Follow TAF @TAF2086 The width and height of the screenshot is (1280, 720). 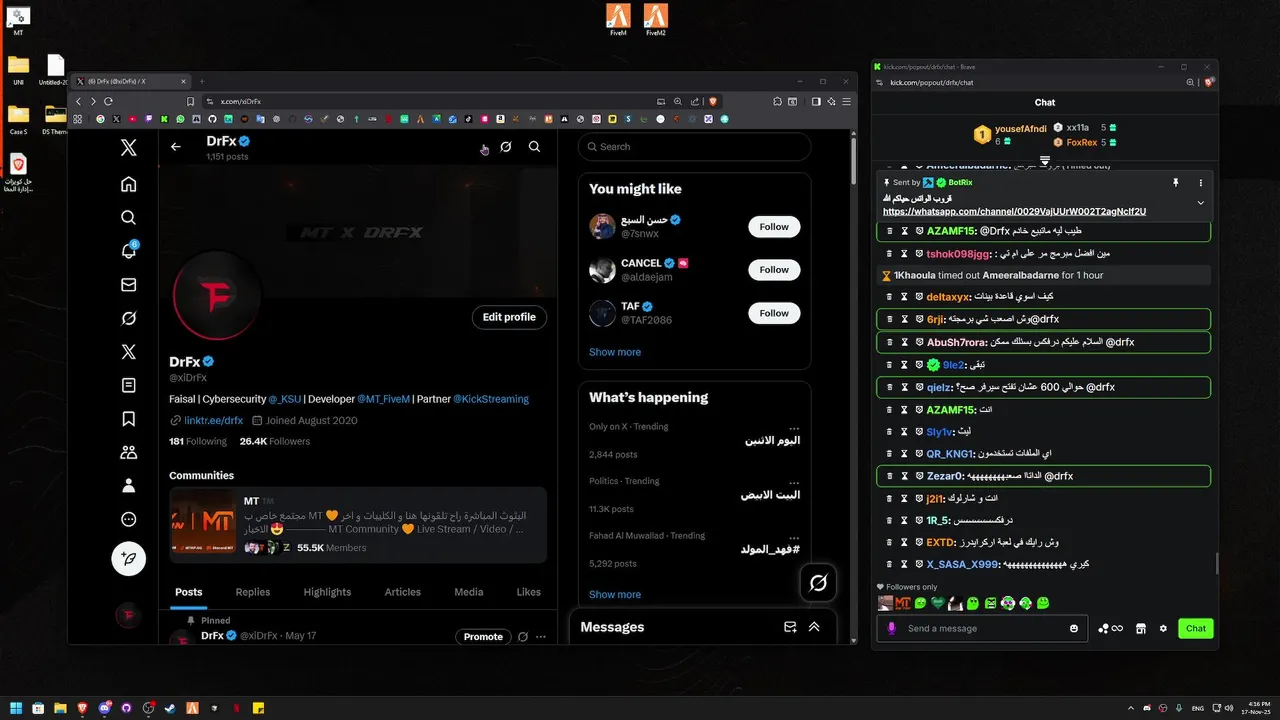(x=774, y=313)
